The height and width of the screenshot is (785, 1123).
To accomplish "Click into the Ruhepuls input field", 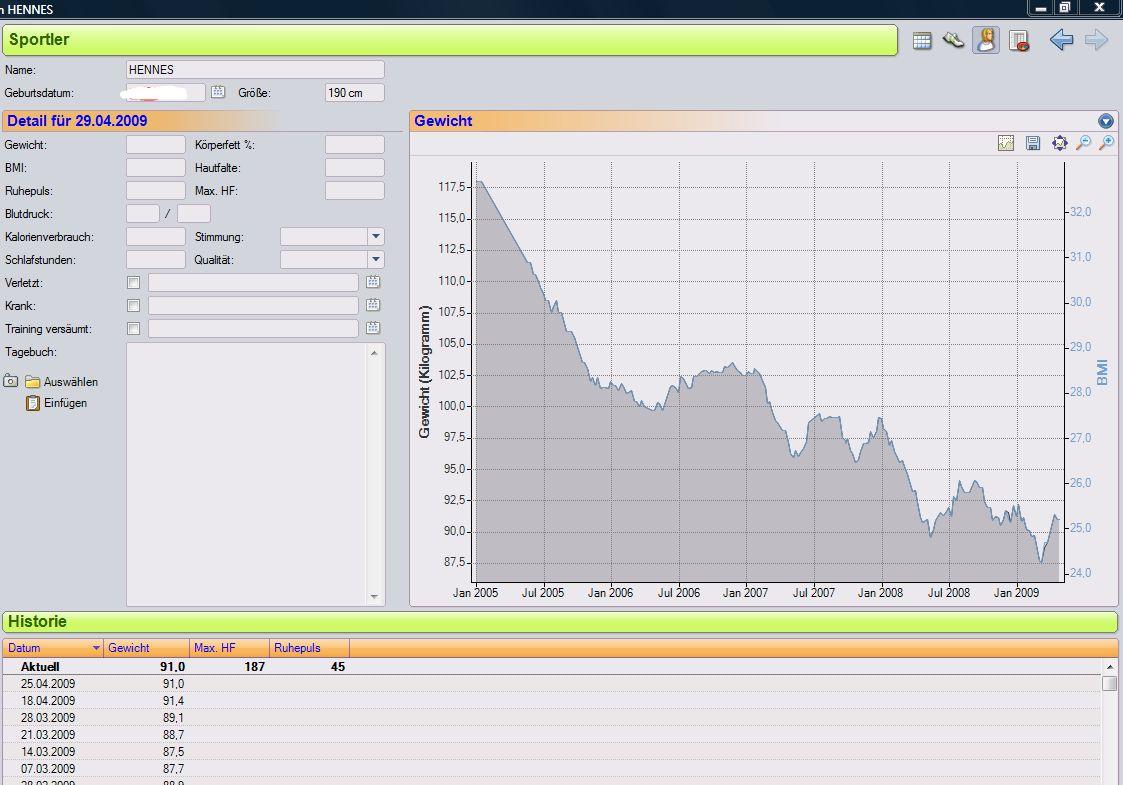I will point(155,191).
